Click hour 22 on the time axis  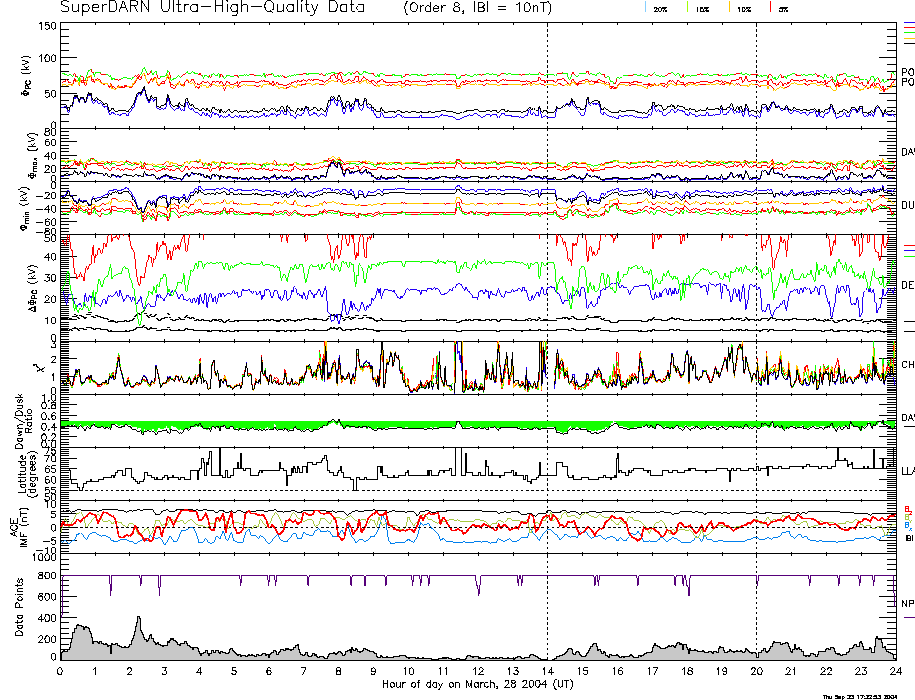coord(826,671)
